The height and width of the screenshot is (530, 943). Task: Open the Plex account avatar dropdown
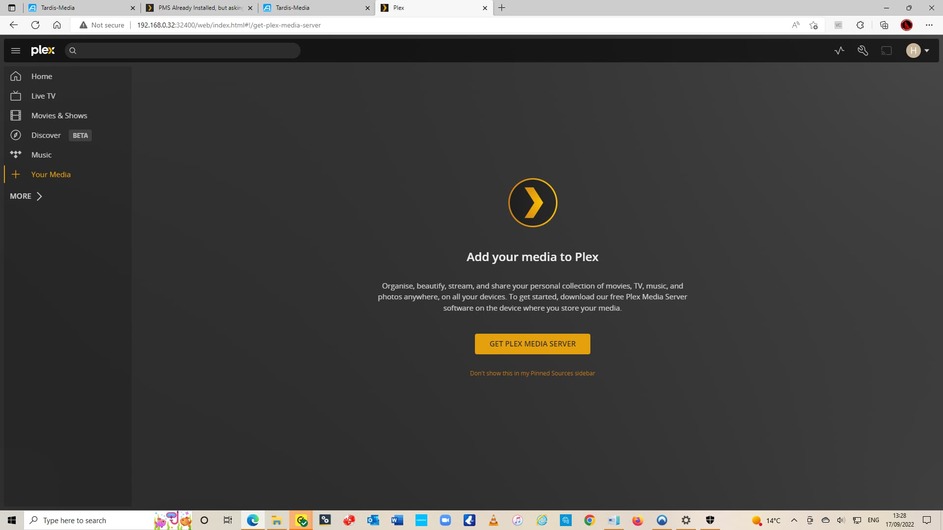coord(918,51)
